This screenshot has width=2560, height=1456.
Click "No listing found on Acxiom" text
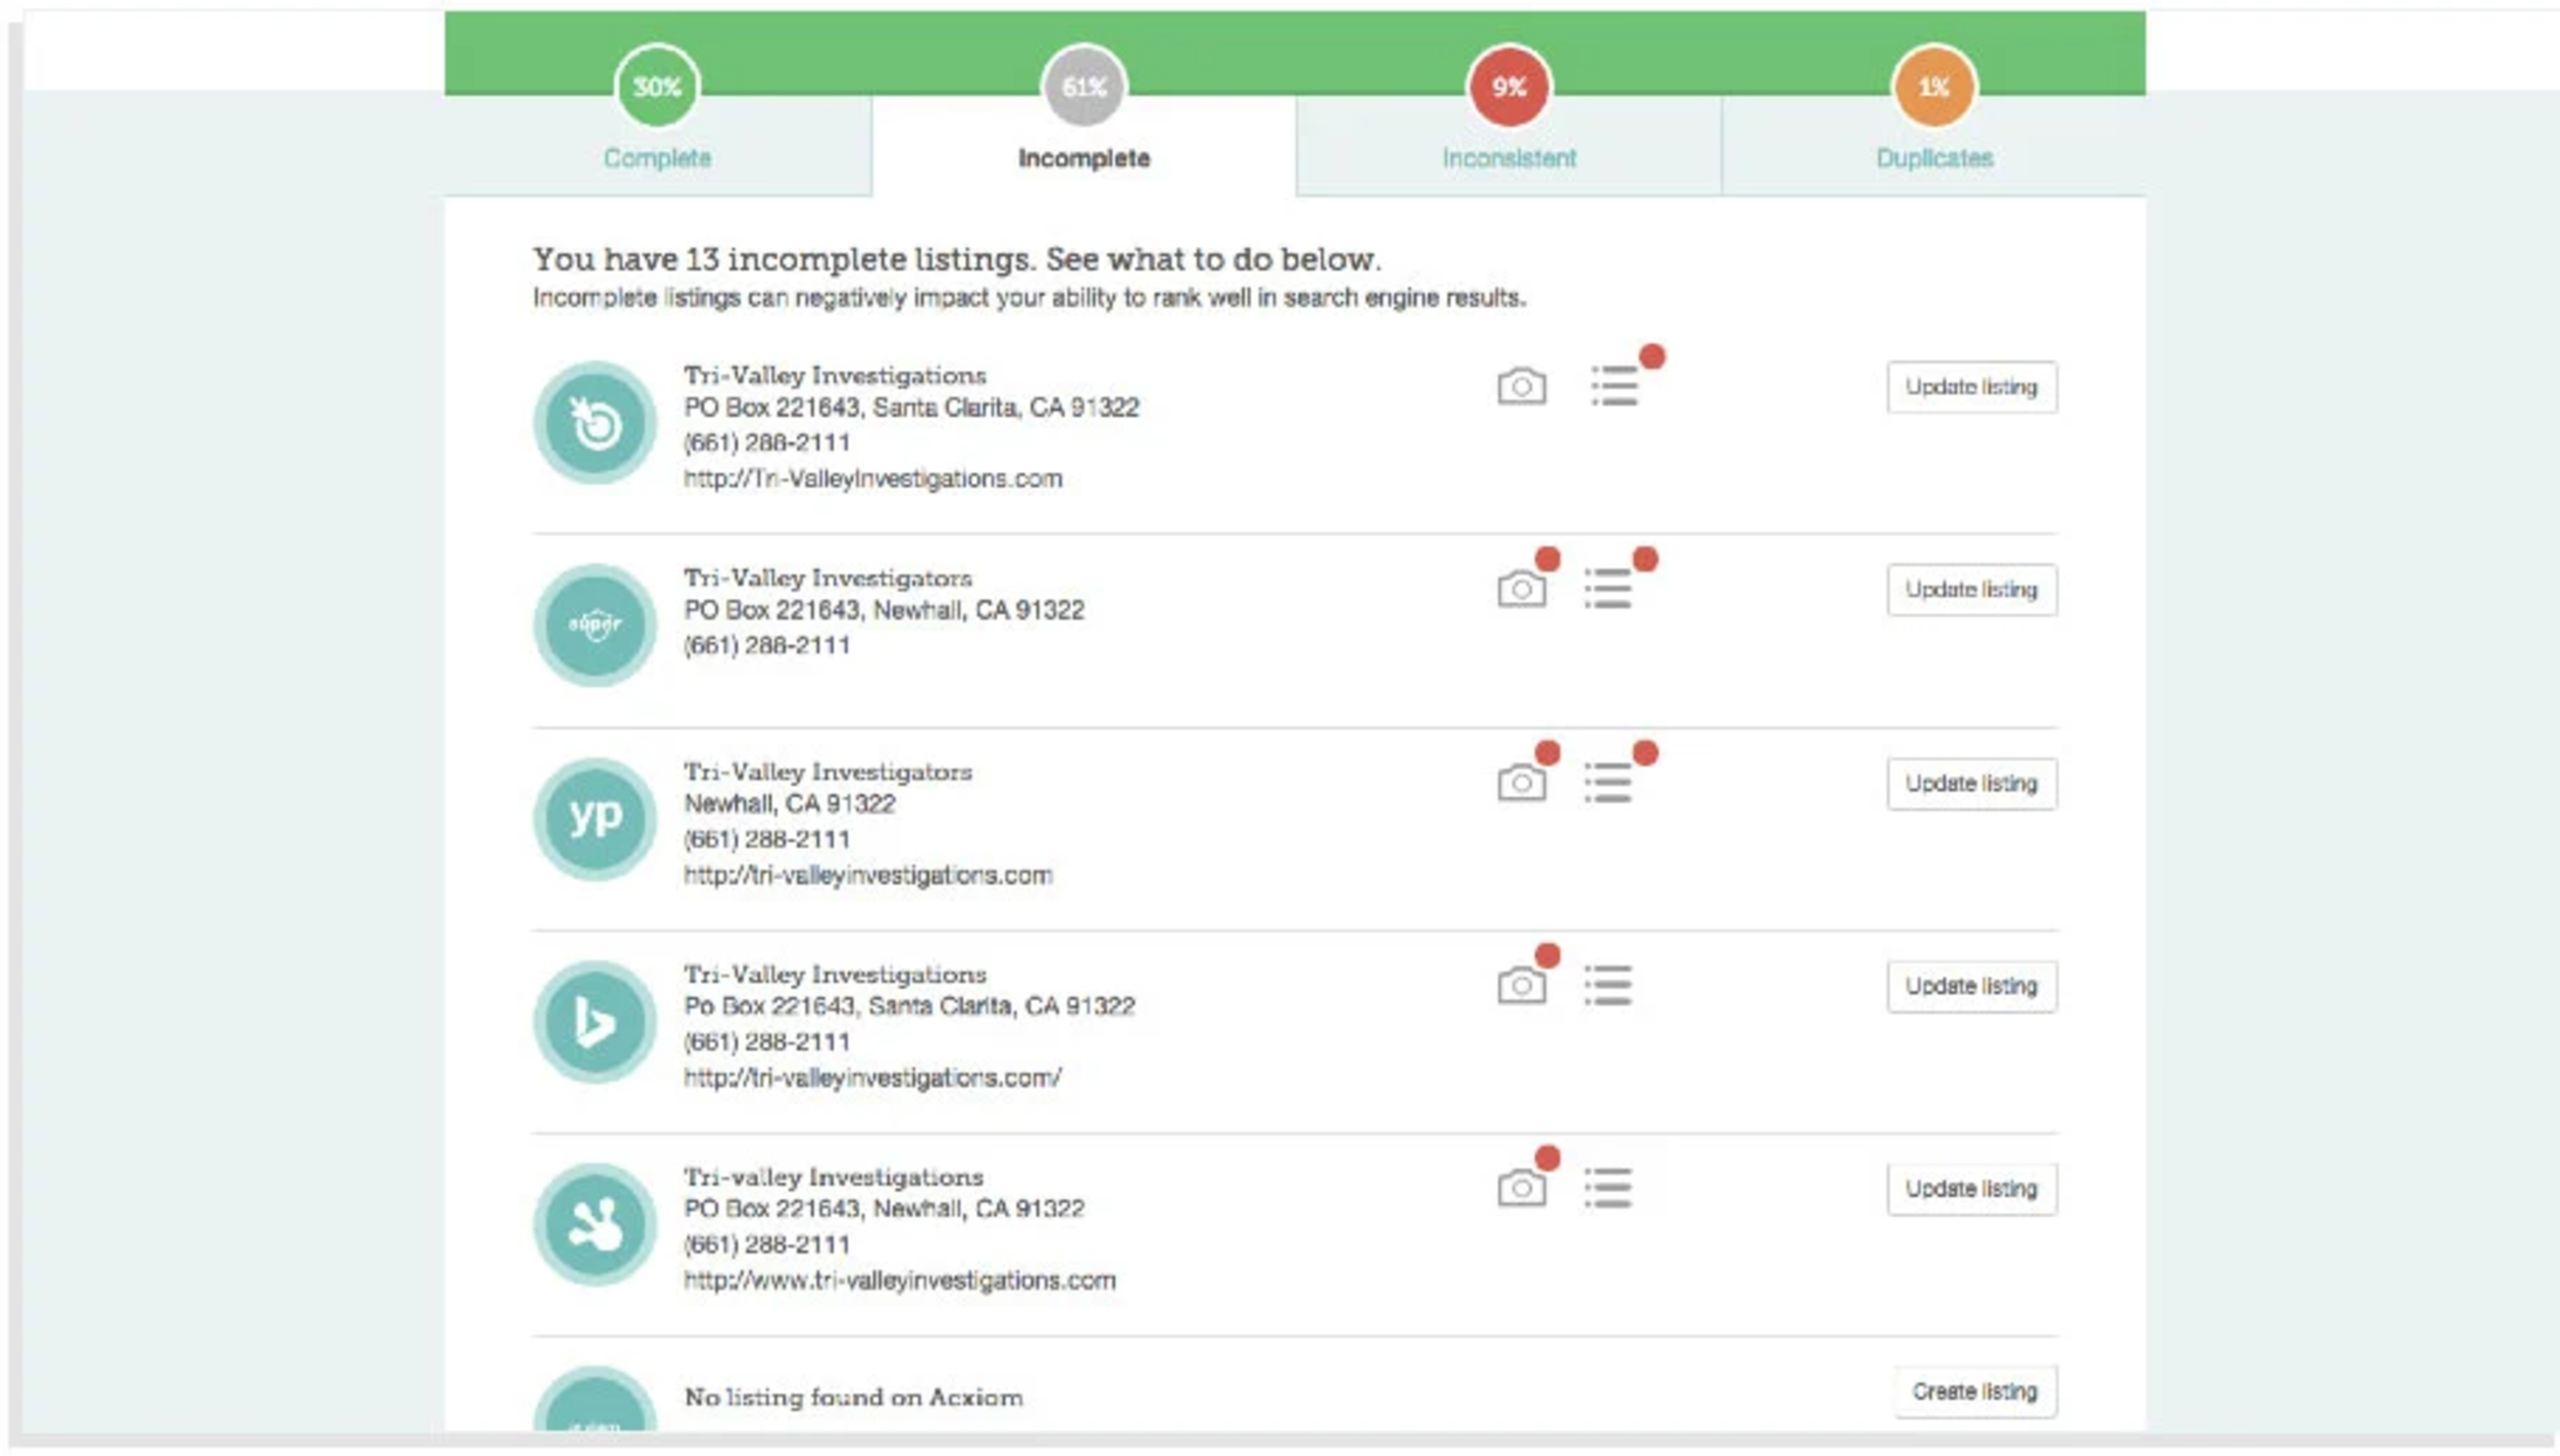(853, 1398)
